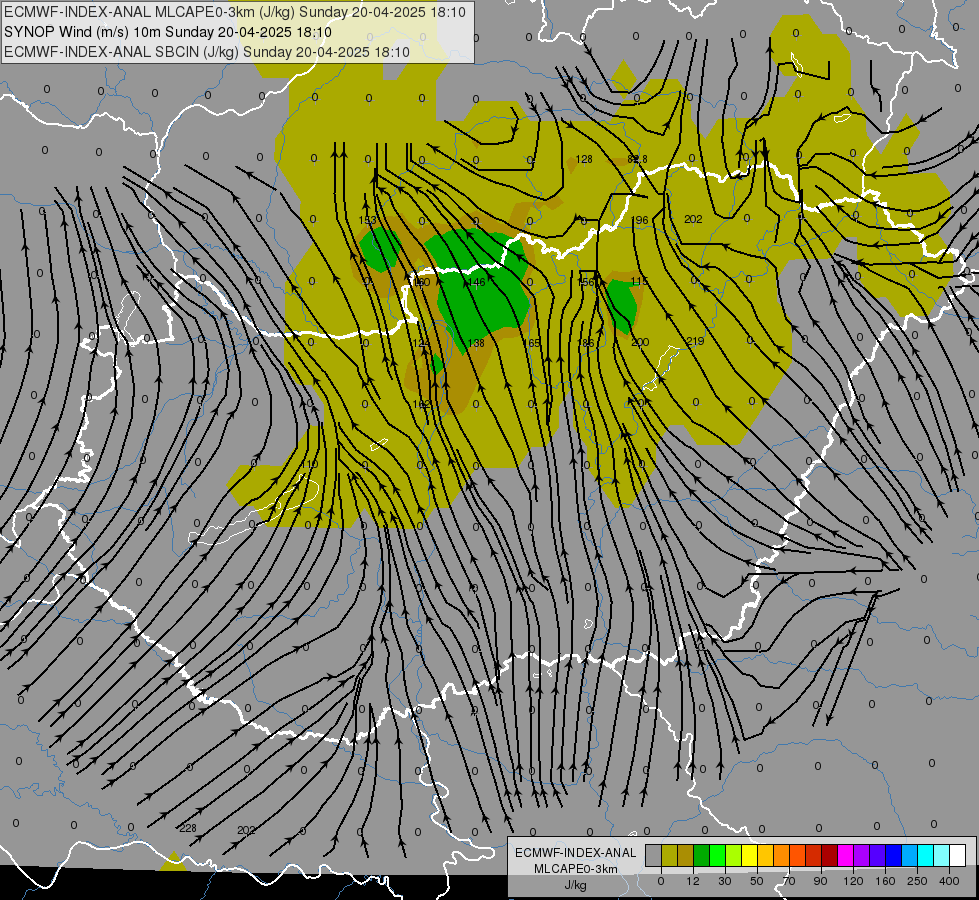Click the map value 110
This screenshot has height=900, width=979.
click(310, 464)
